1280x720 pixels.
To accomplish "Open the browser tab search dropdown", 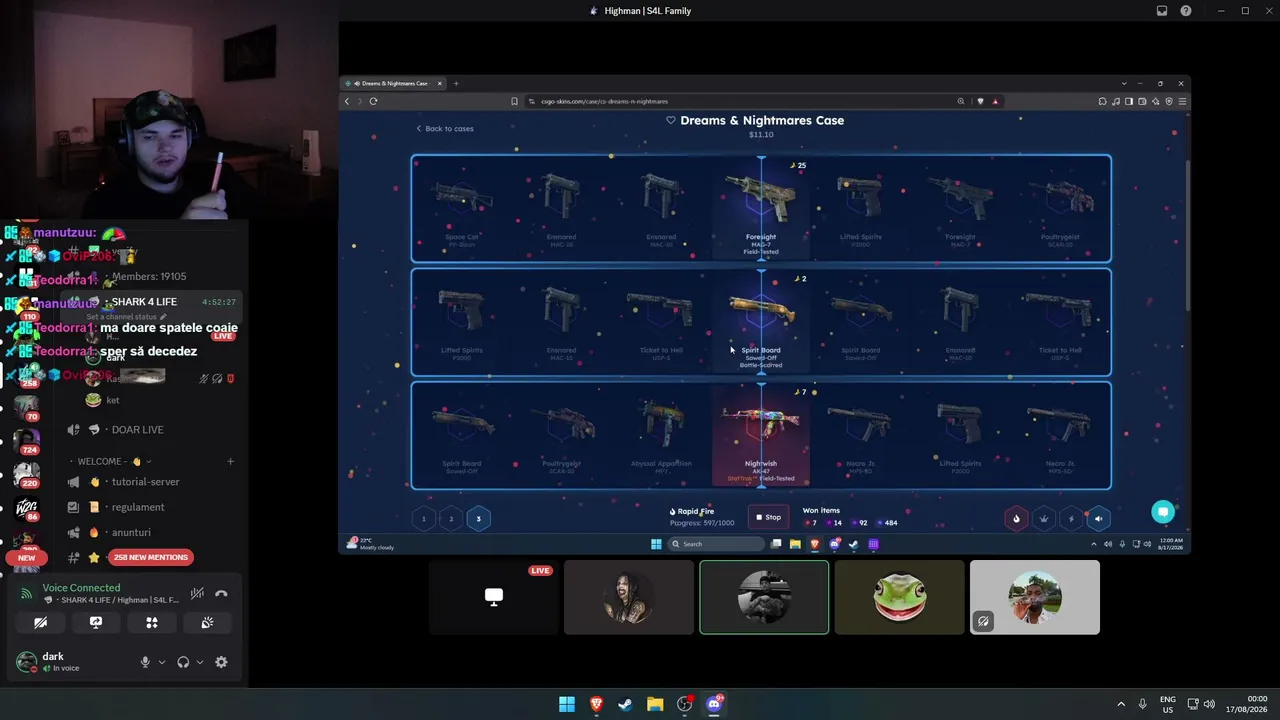I will point(1124,84).
